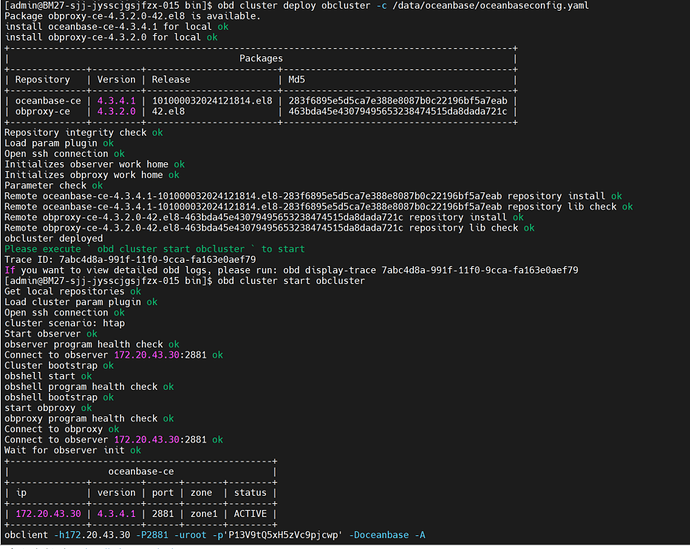Click 'obshell start' line
Image resolution: width=690 pixels, height=549 pixels.
coord(48,376)
